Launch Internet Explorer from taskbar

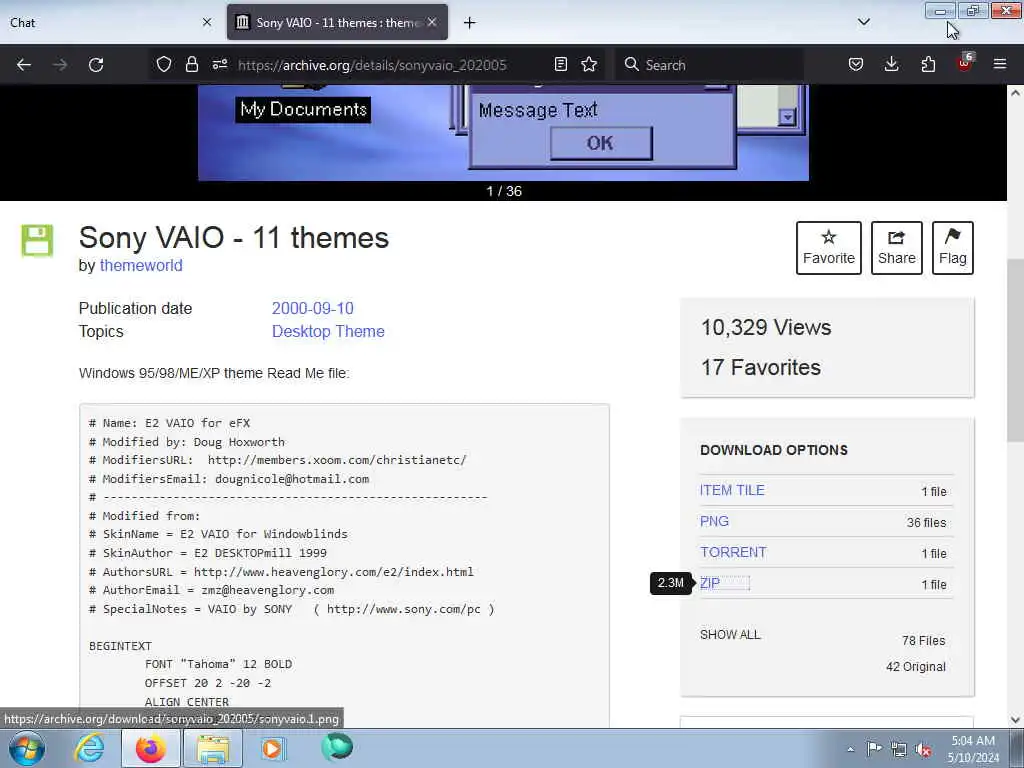click(x=89, y=748)
